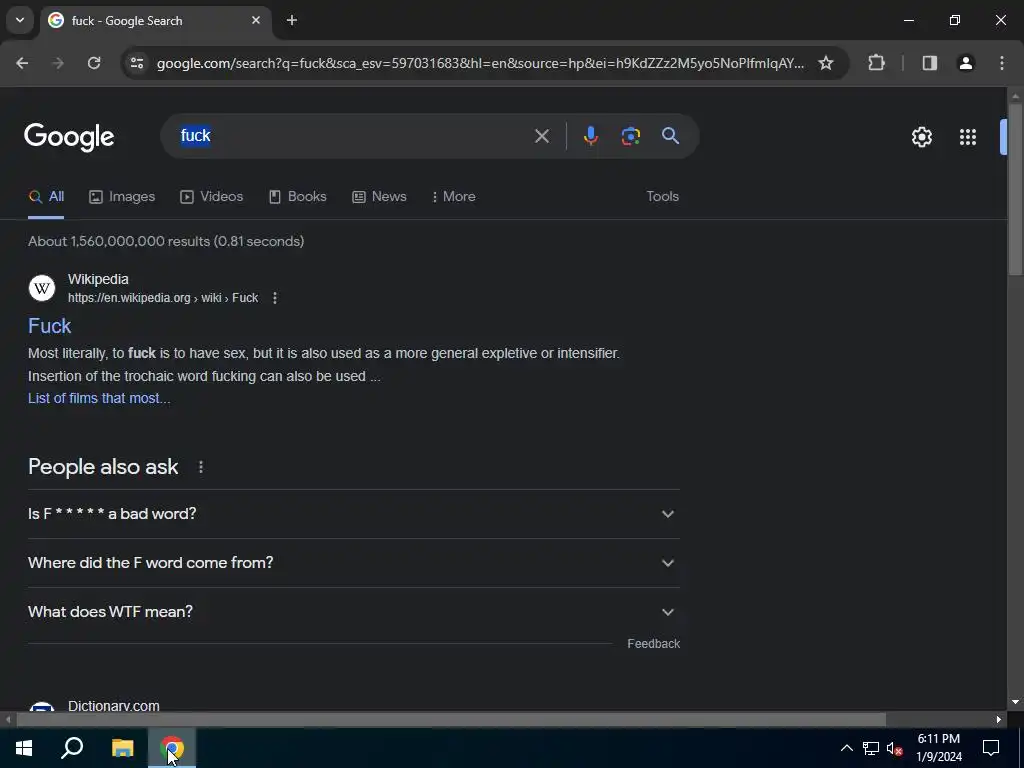Toggle the Chrome side panel icon
Image resolution: width=1024 pixels, height=768 pixels.
pyautogui.click(x=929, y=63)
